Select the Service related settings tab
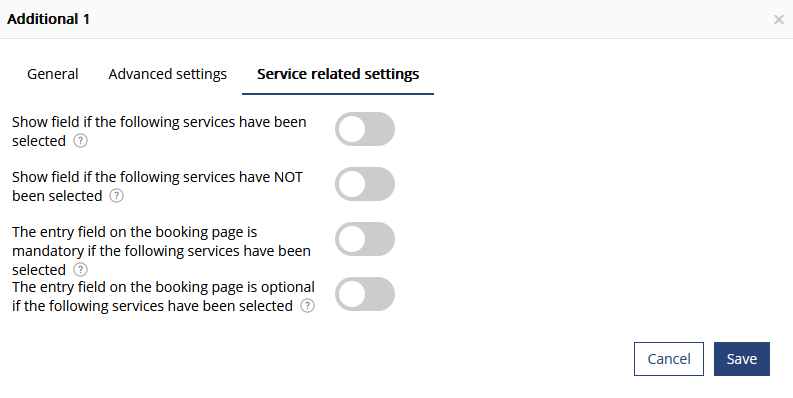 pos(338,74)
